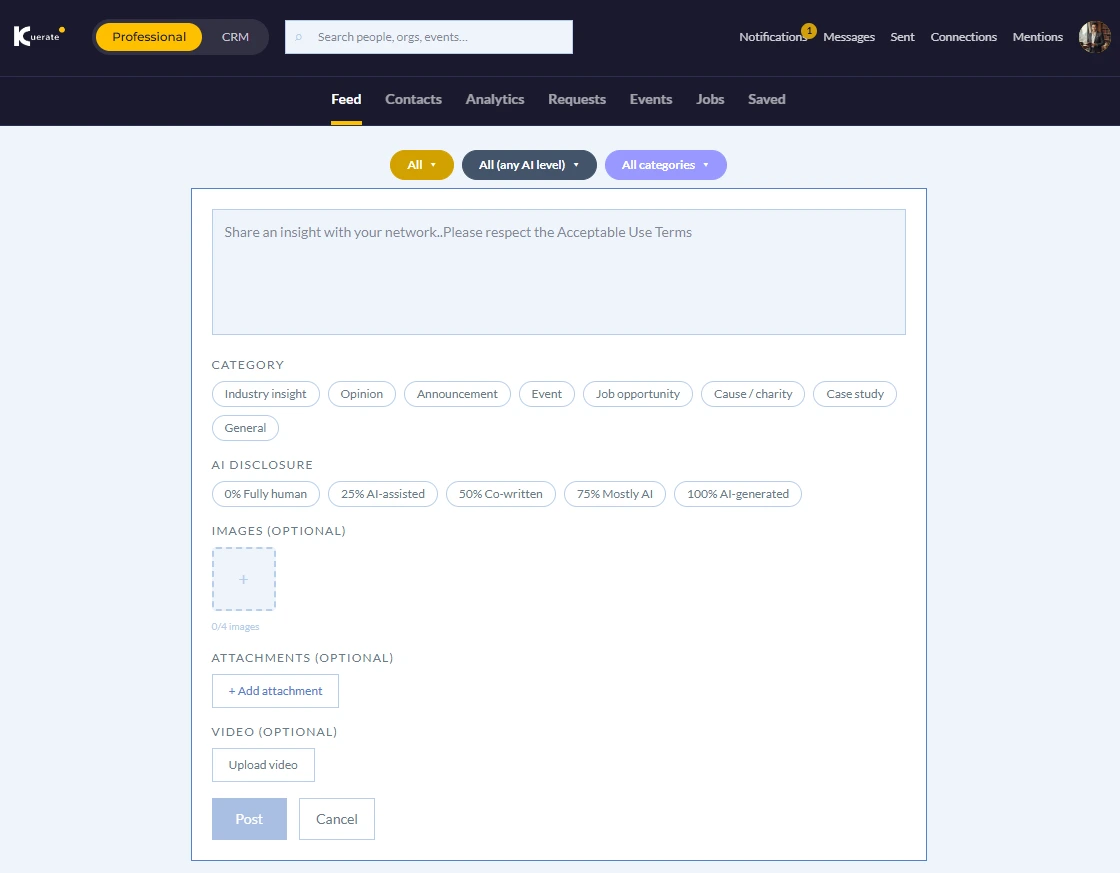Choose the Announcement category
1120x873 pixels.
coord(457,394)
